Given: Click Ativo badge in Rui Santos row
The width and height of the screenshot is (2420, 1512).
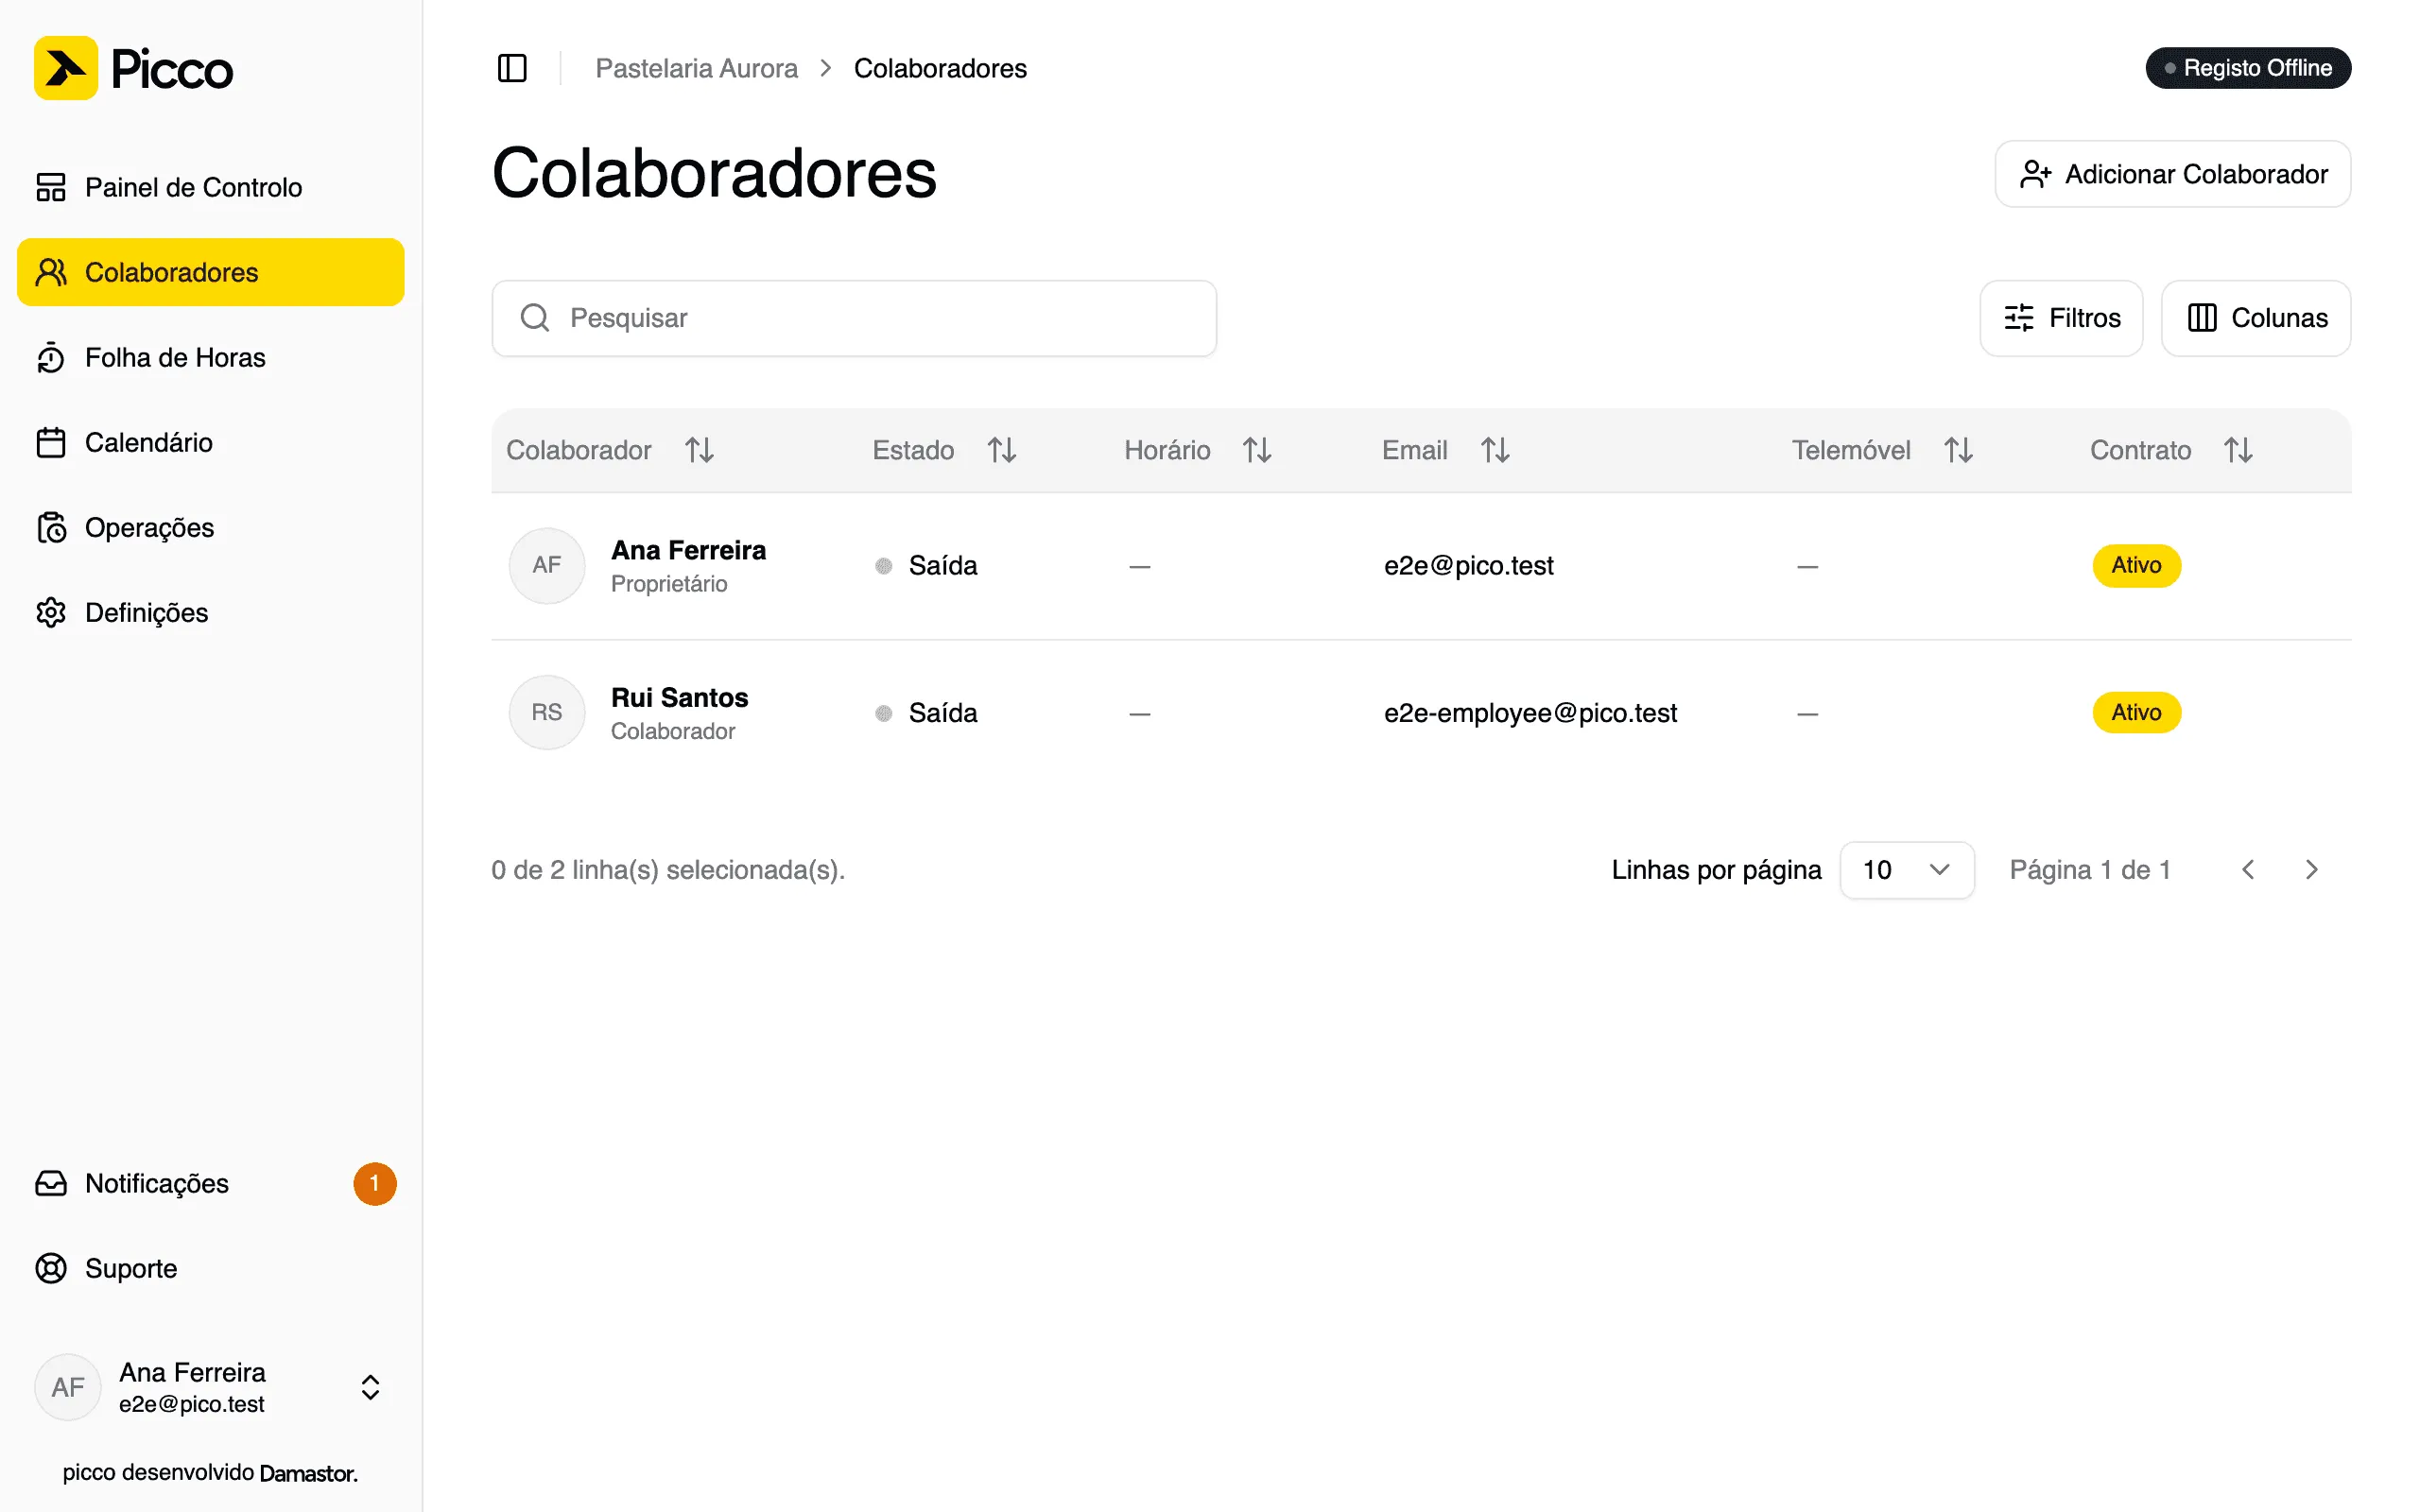Looking at the screenshot, I should pyautogui.click(x=2136, y=713).
